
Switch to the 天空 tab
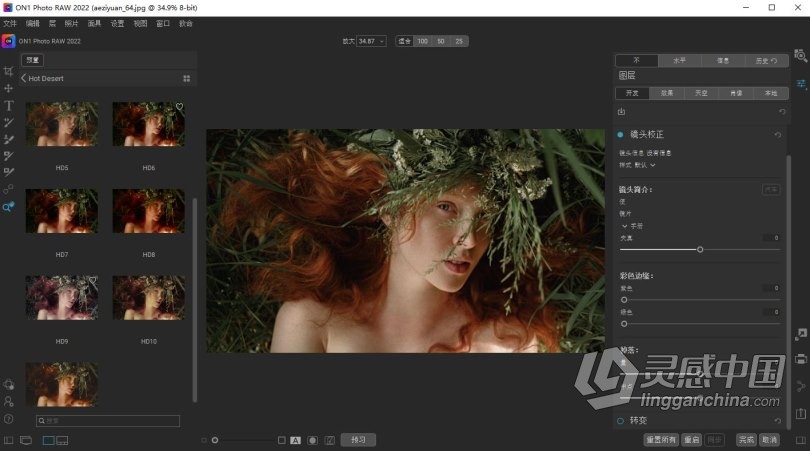(x=701, y=93)
